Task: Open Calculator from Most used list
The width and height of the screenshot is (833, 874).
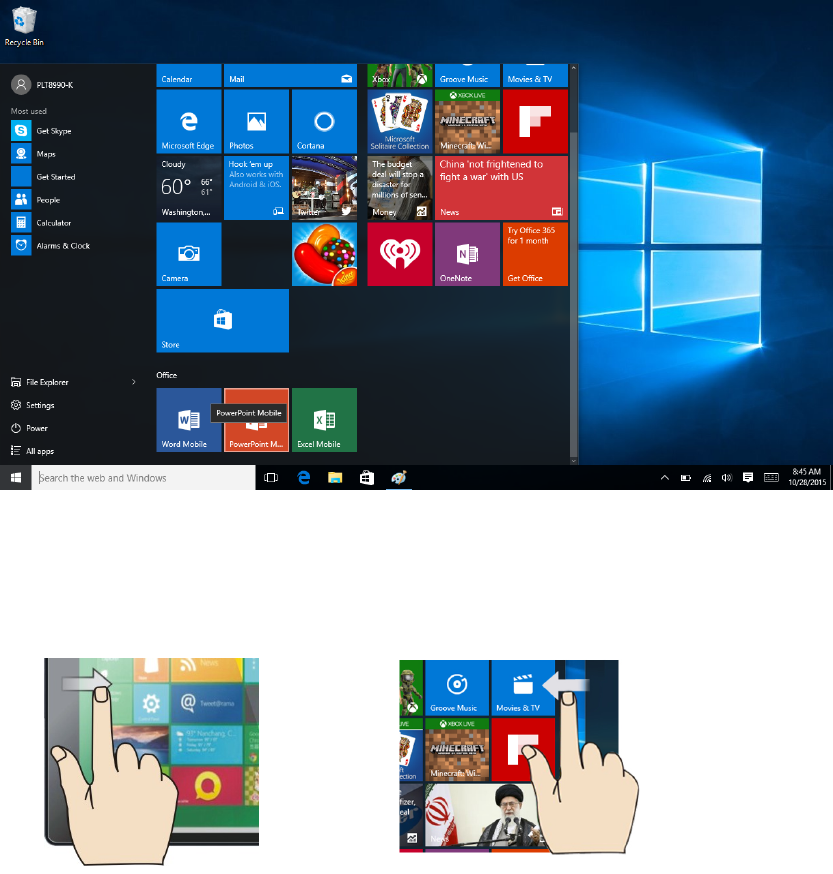Action: [72, 222]
